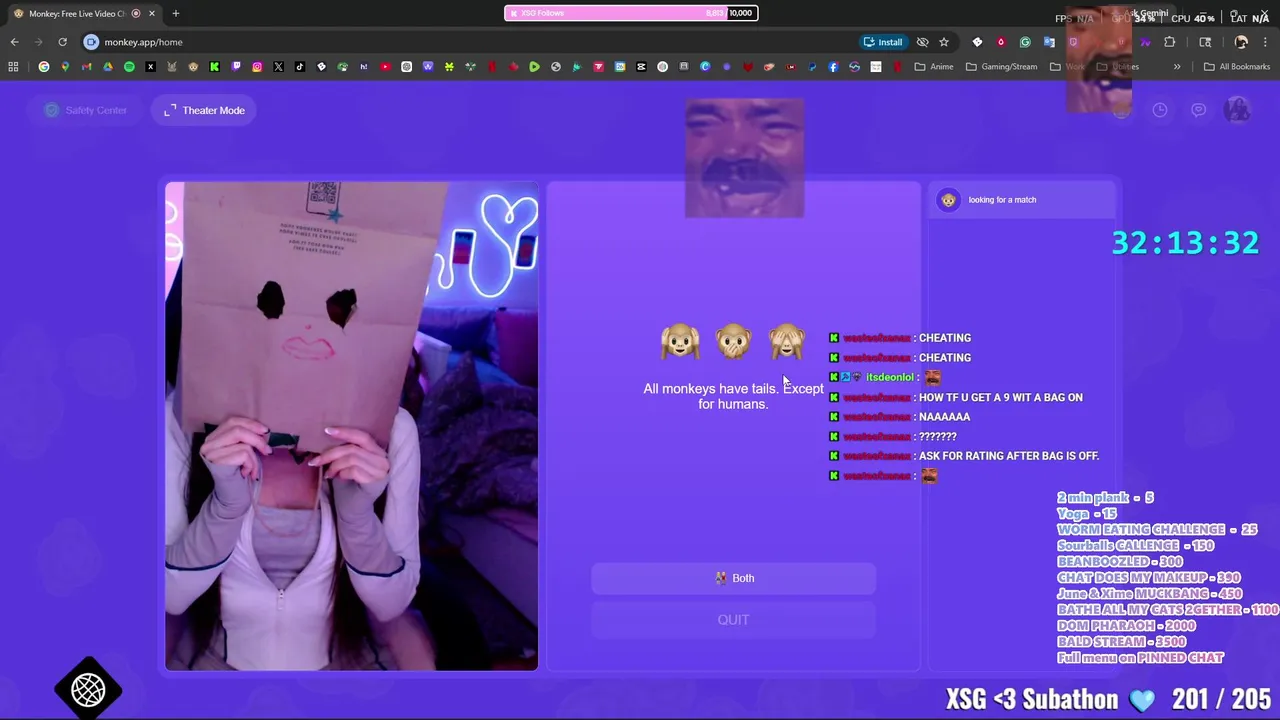Click the third-party cookies eye icon

(x=922, y=42)
